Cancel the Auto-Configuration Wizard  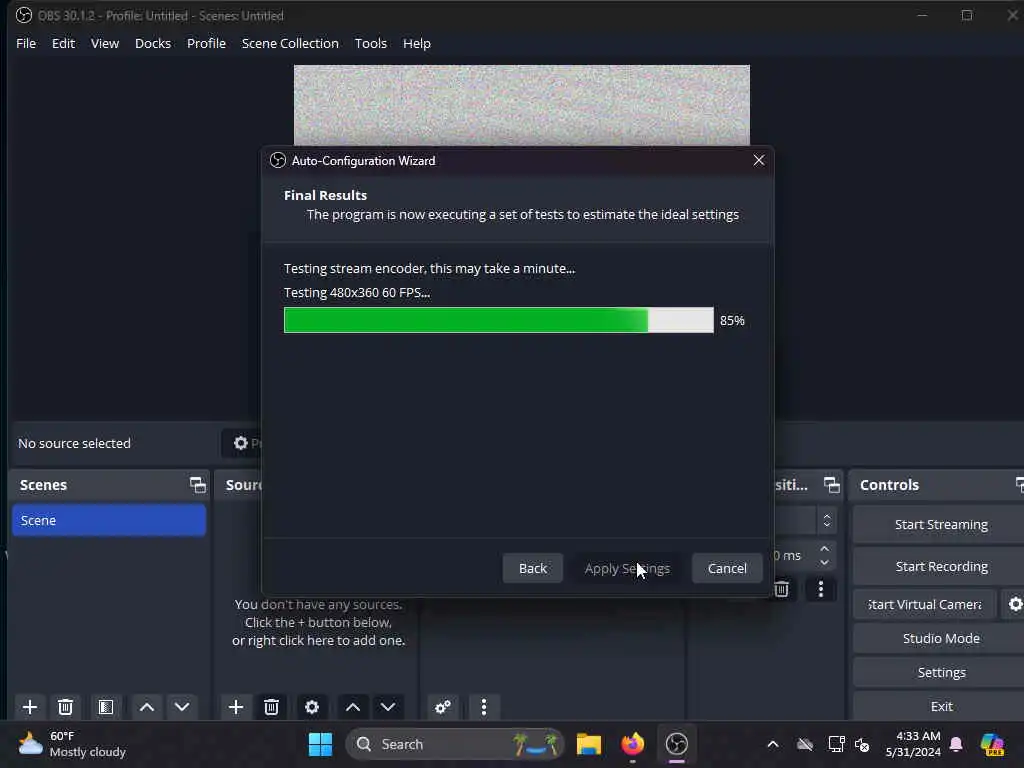(x=727, y=568)
